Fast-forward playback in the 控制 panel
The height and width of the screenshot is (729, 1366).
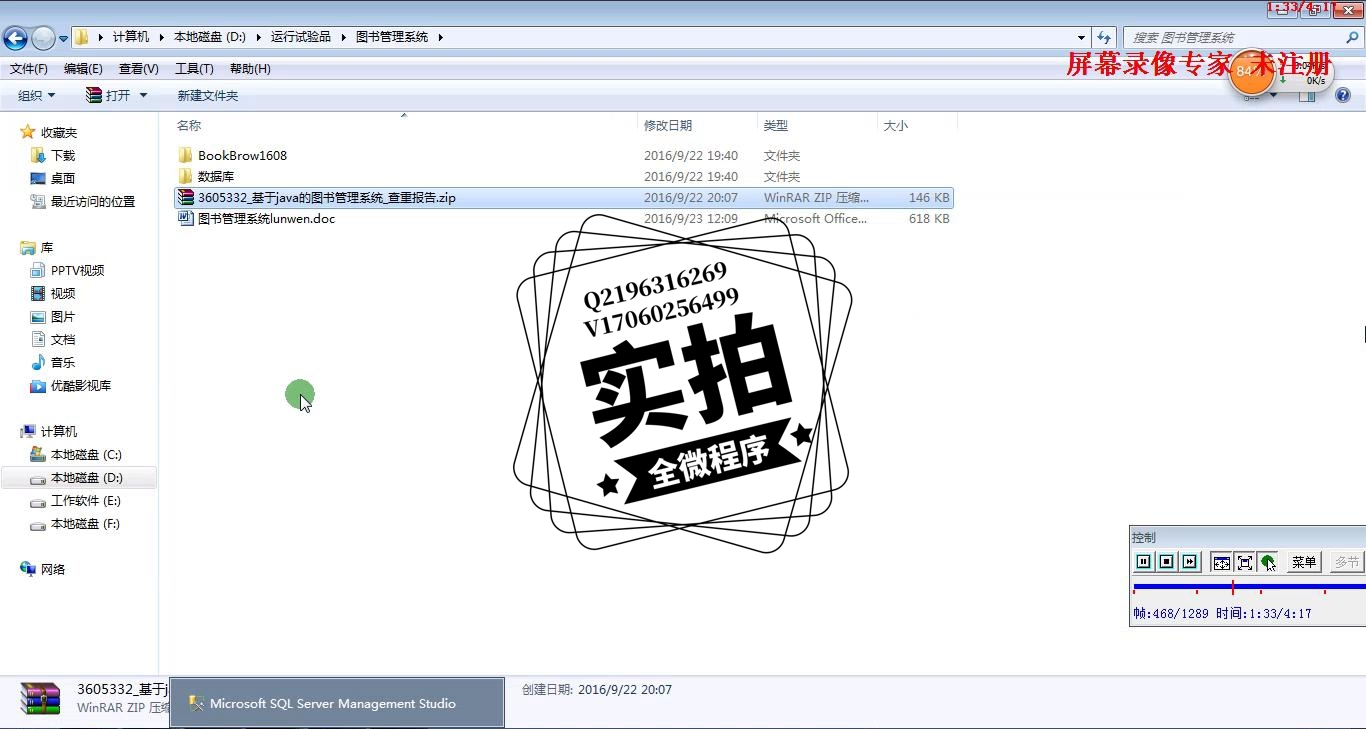tap(1189, 562)
